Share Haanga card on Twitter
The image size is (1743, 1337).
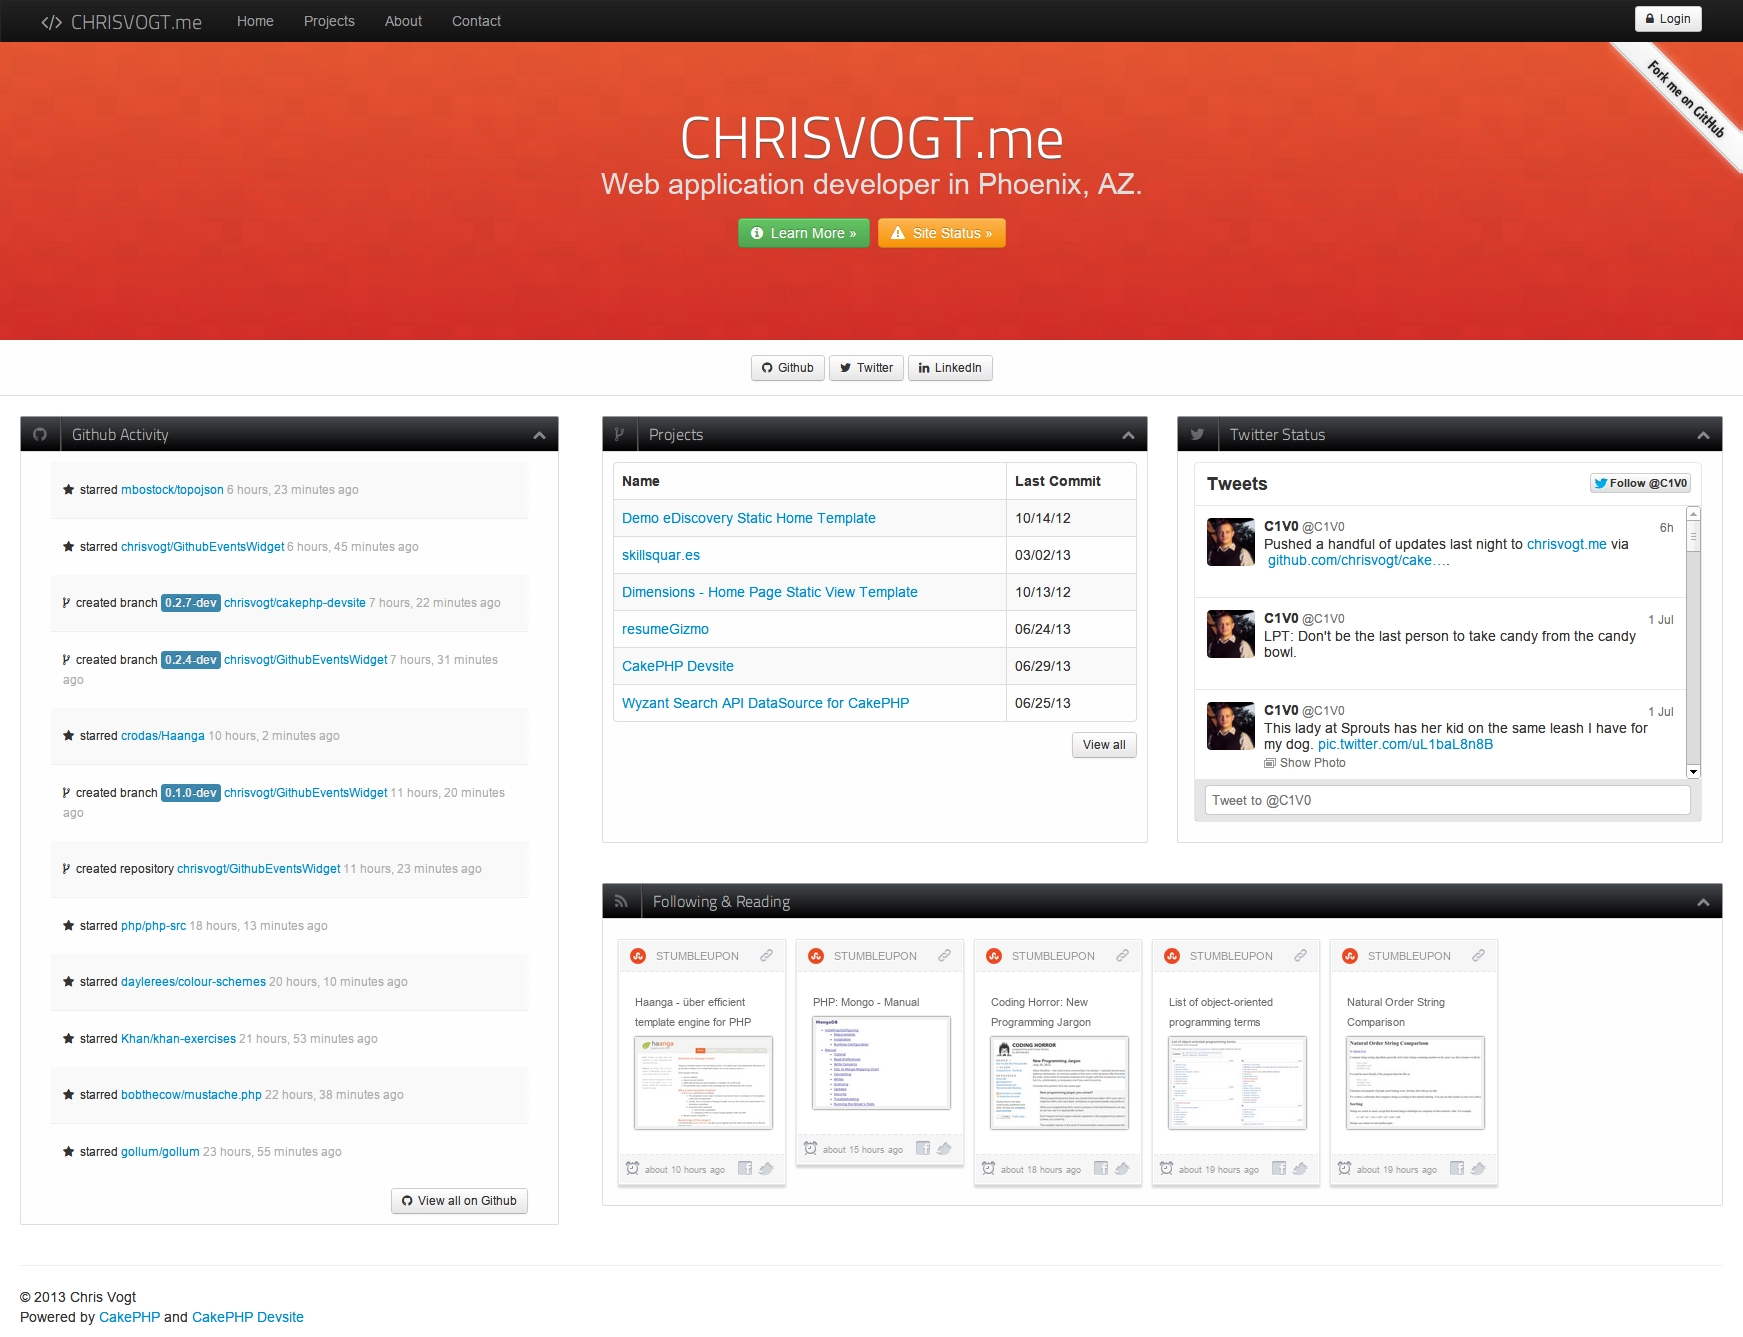[x=766, y=1168]
